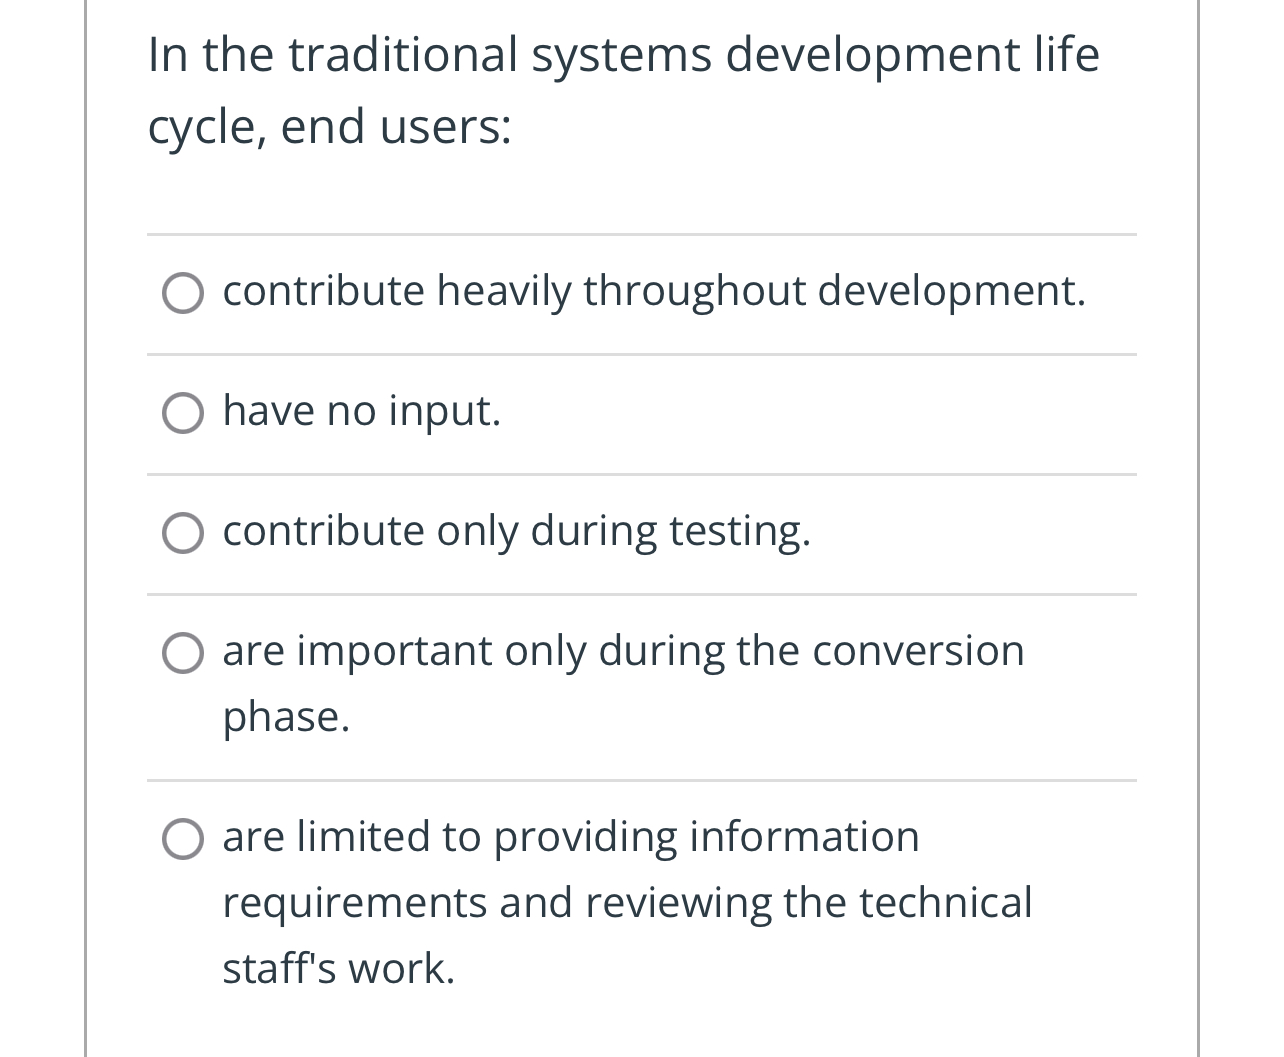Select the last answer's radio button
The image size is (1284, 1057).
[x=183, y=839]
